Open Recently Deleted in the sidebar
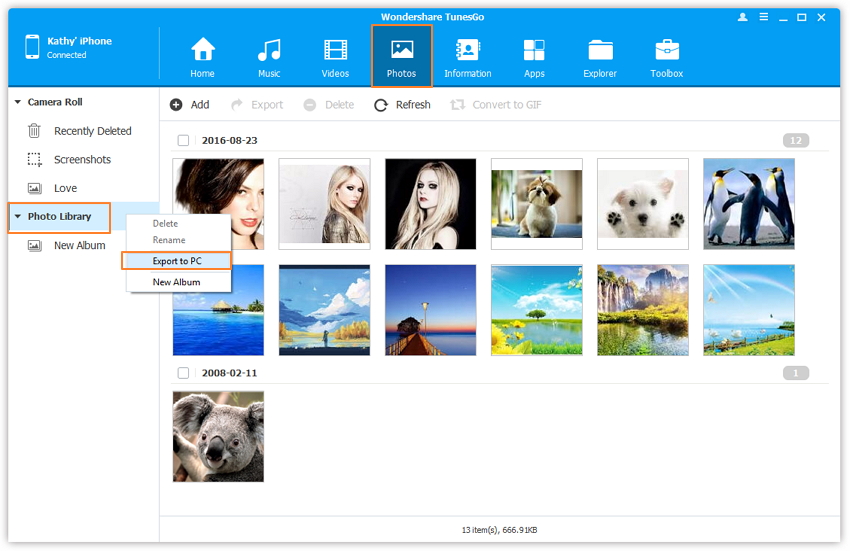850x551 pixels. (x=92, y=131)
